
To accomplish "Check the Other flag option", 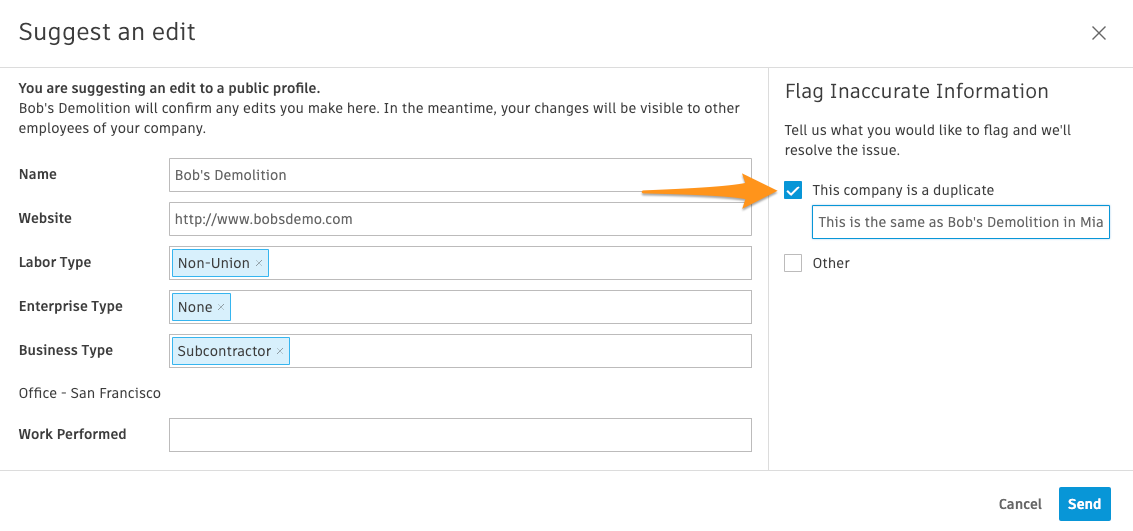I will click(793, 263).
